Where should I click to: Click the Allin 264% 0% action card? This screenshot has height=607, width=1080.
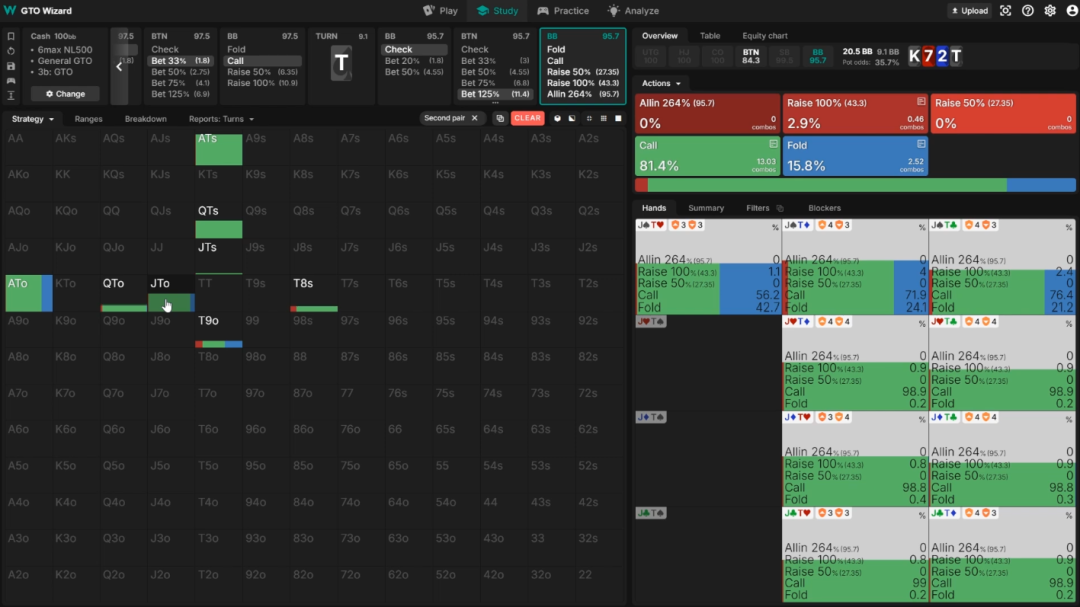[707, 114]
